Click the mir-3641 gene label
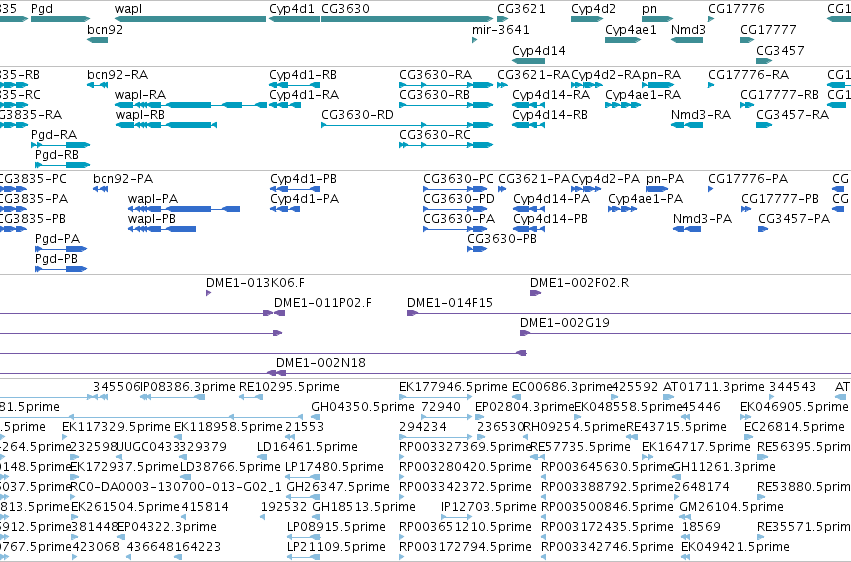 coord(500,30)
